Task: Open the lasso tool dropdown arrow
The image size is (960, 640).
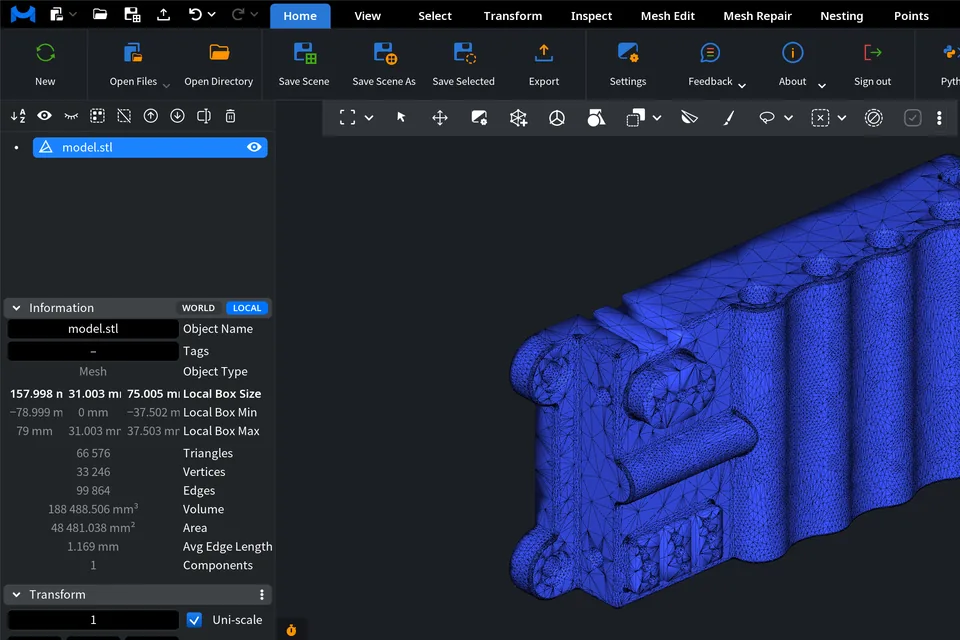Action: coord(789,118)
